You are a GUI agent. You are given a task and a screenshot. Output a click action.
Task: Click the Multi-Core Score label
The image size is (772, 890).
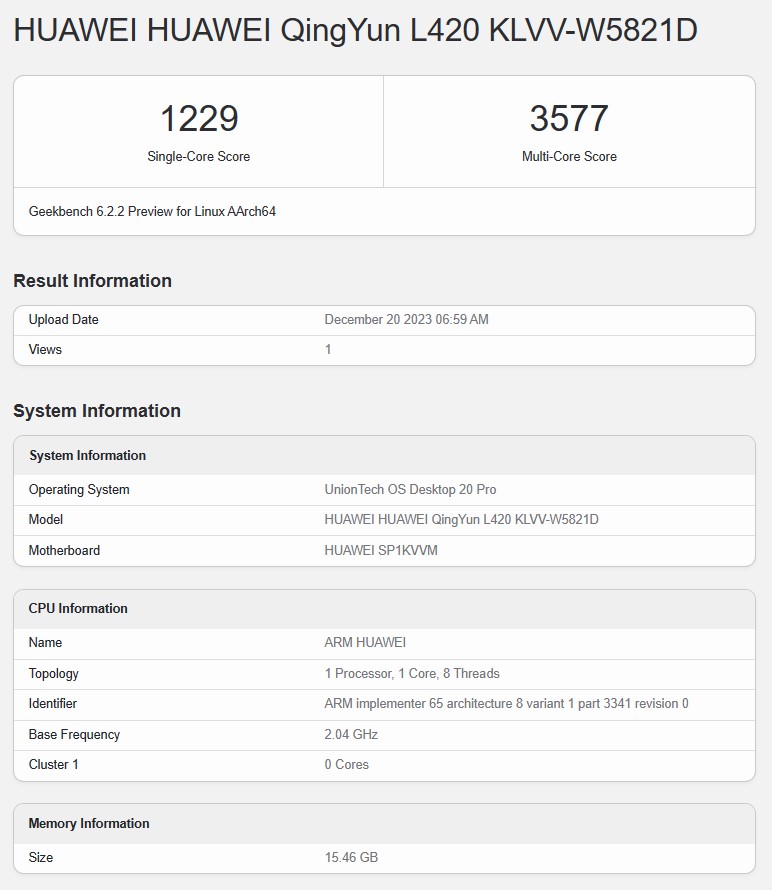(x=569, y=157)
